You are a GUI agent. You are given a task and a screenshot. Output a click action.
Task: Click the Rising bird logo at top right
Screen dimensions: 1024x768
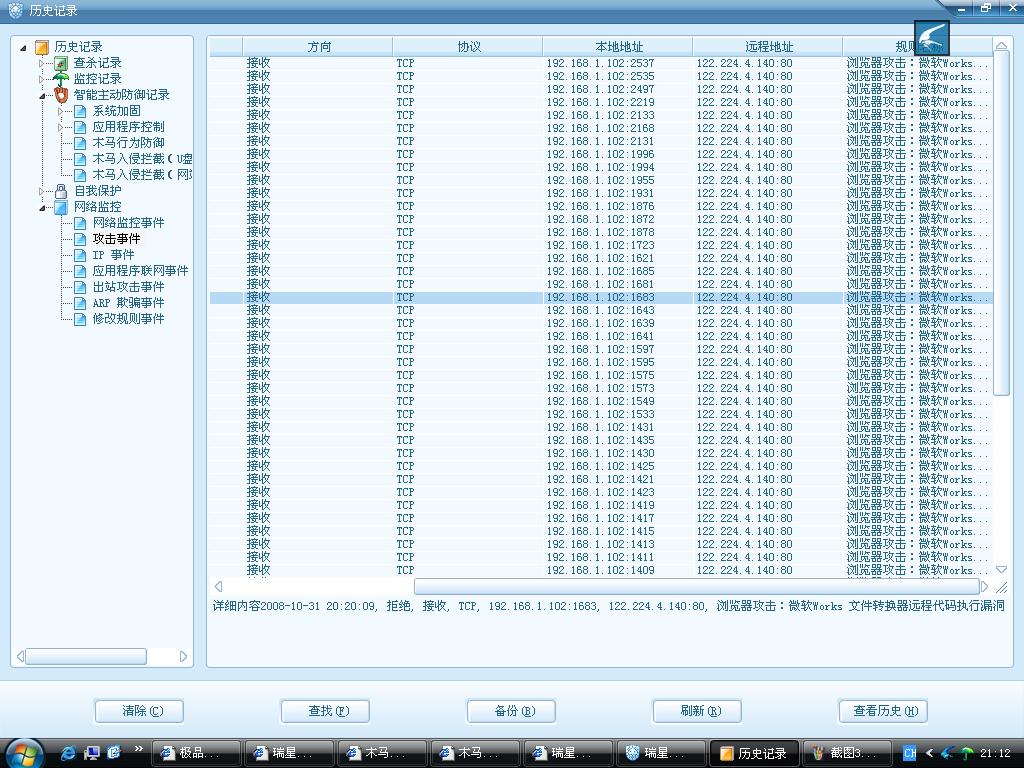[x=931, y=37]
